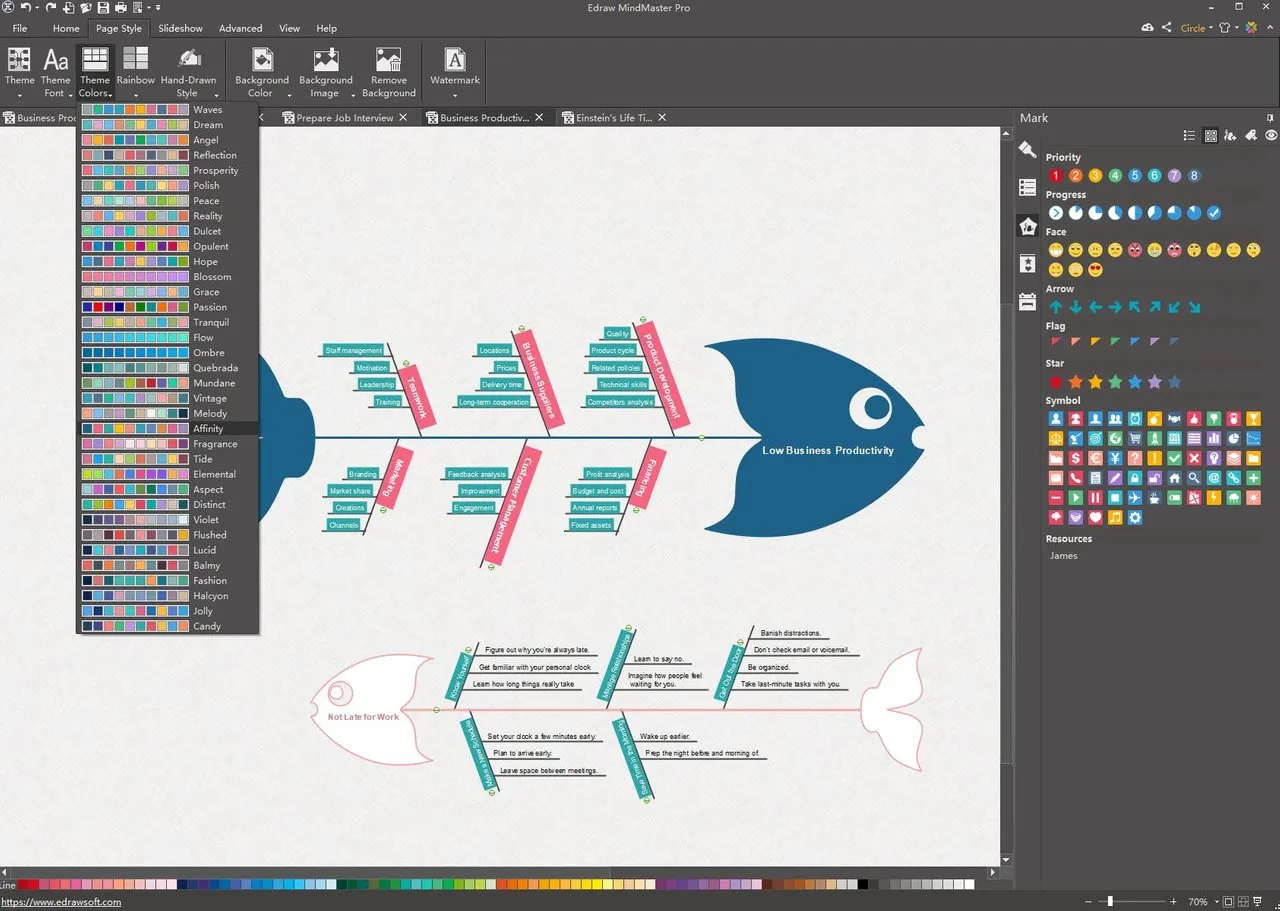This screenshot has width=1280, height=911.
Task: Click the Undo arrow in quick access
Action: pyautogui.click(x=26, y=8)
